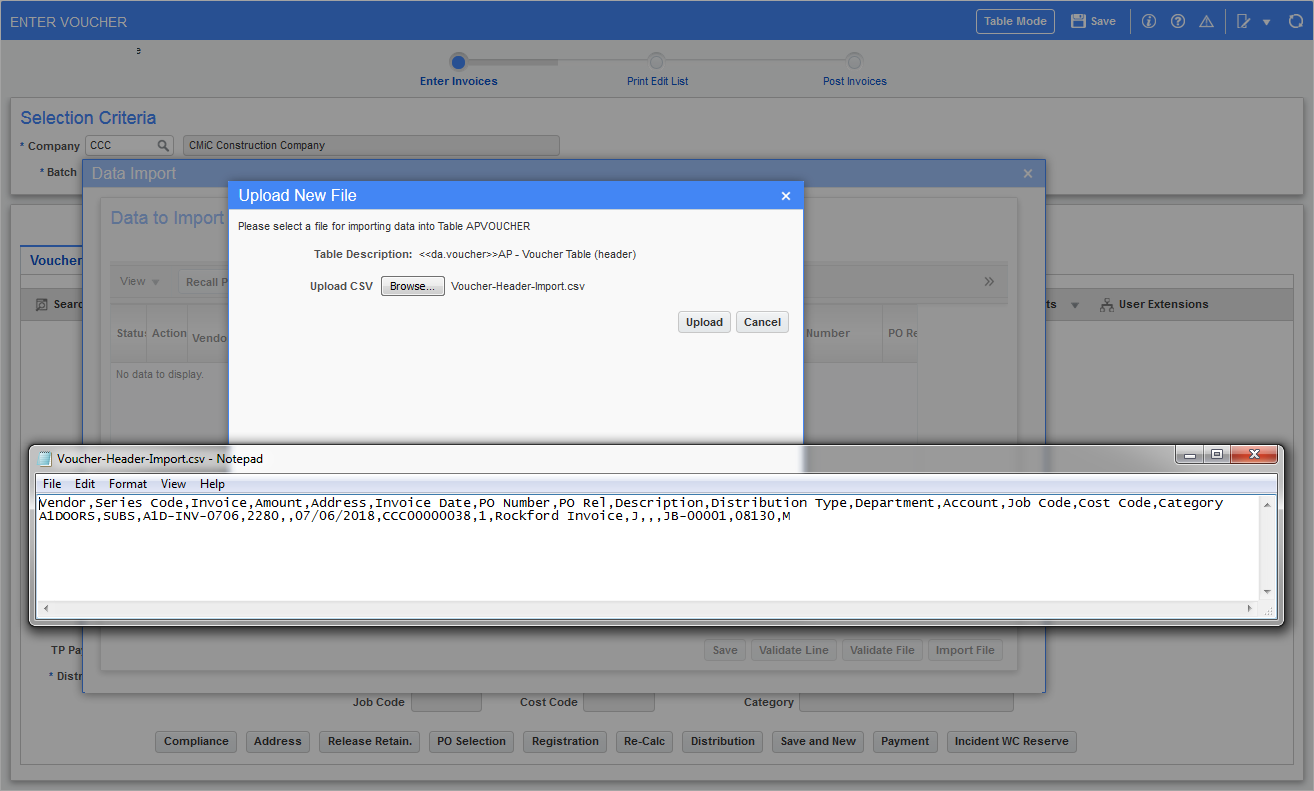The width and height of the screenshot is (1314, 791).
Task: Click the Browse button to choose a CSV
Action: [412, 285]
